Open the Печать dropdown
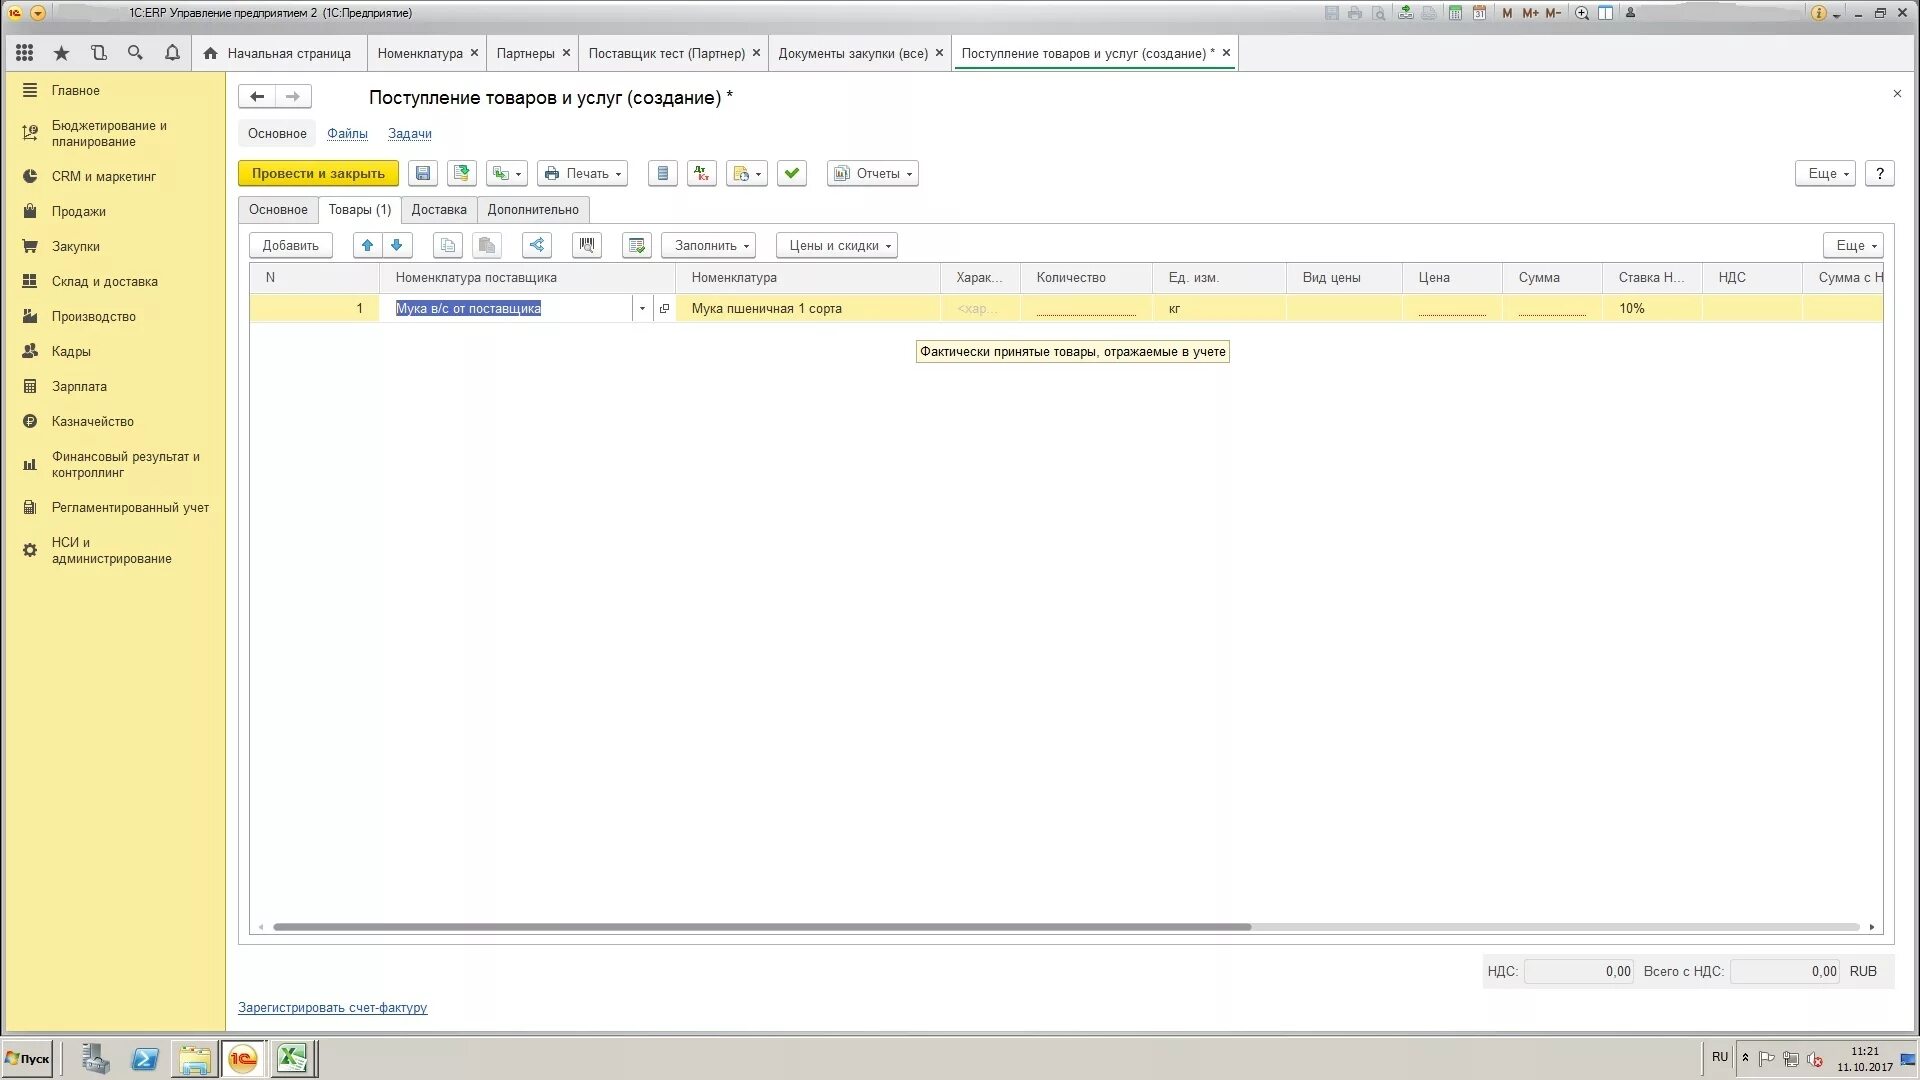Viewport: 1920px width, 1080px height. [583, 173]
